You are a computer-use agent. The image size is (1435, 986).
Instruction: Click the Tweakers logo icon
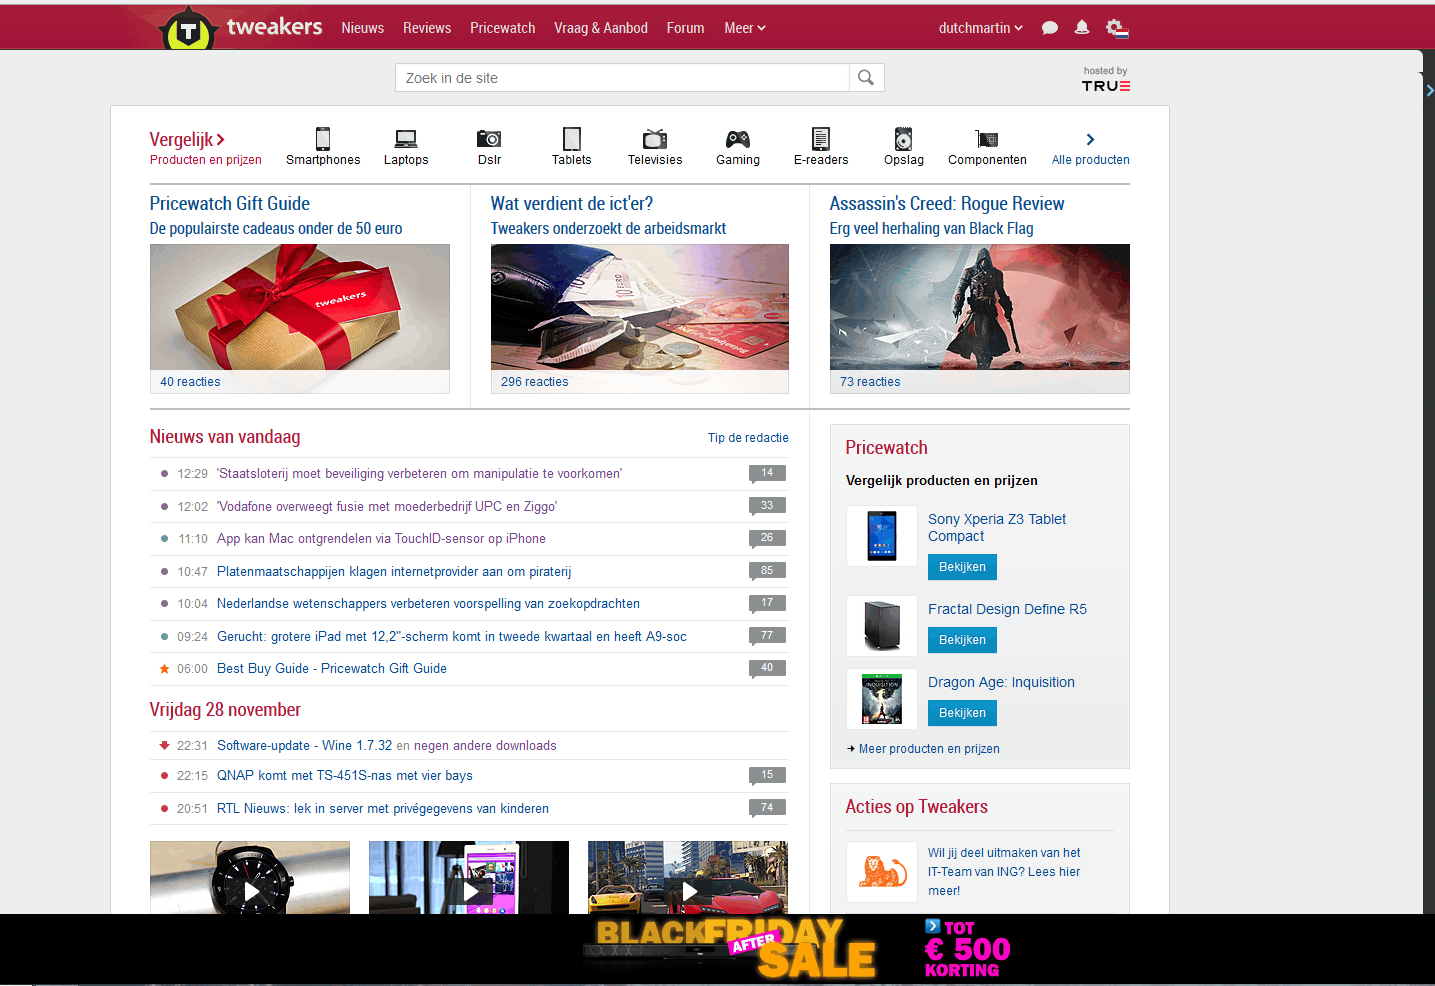187,28
